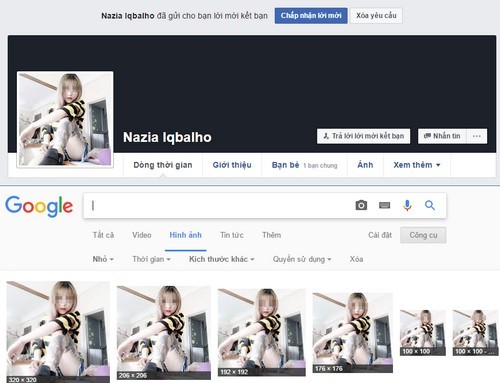Open the three-dots more options button
This screenshot has height=383, width=500.
pyautogui.click(x=477, y=136)
